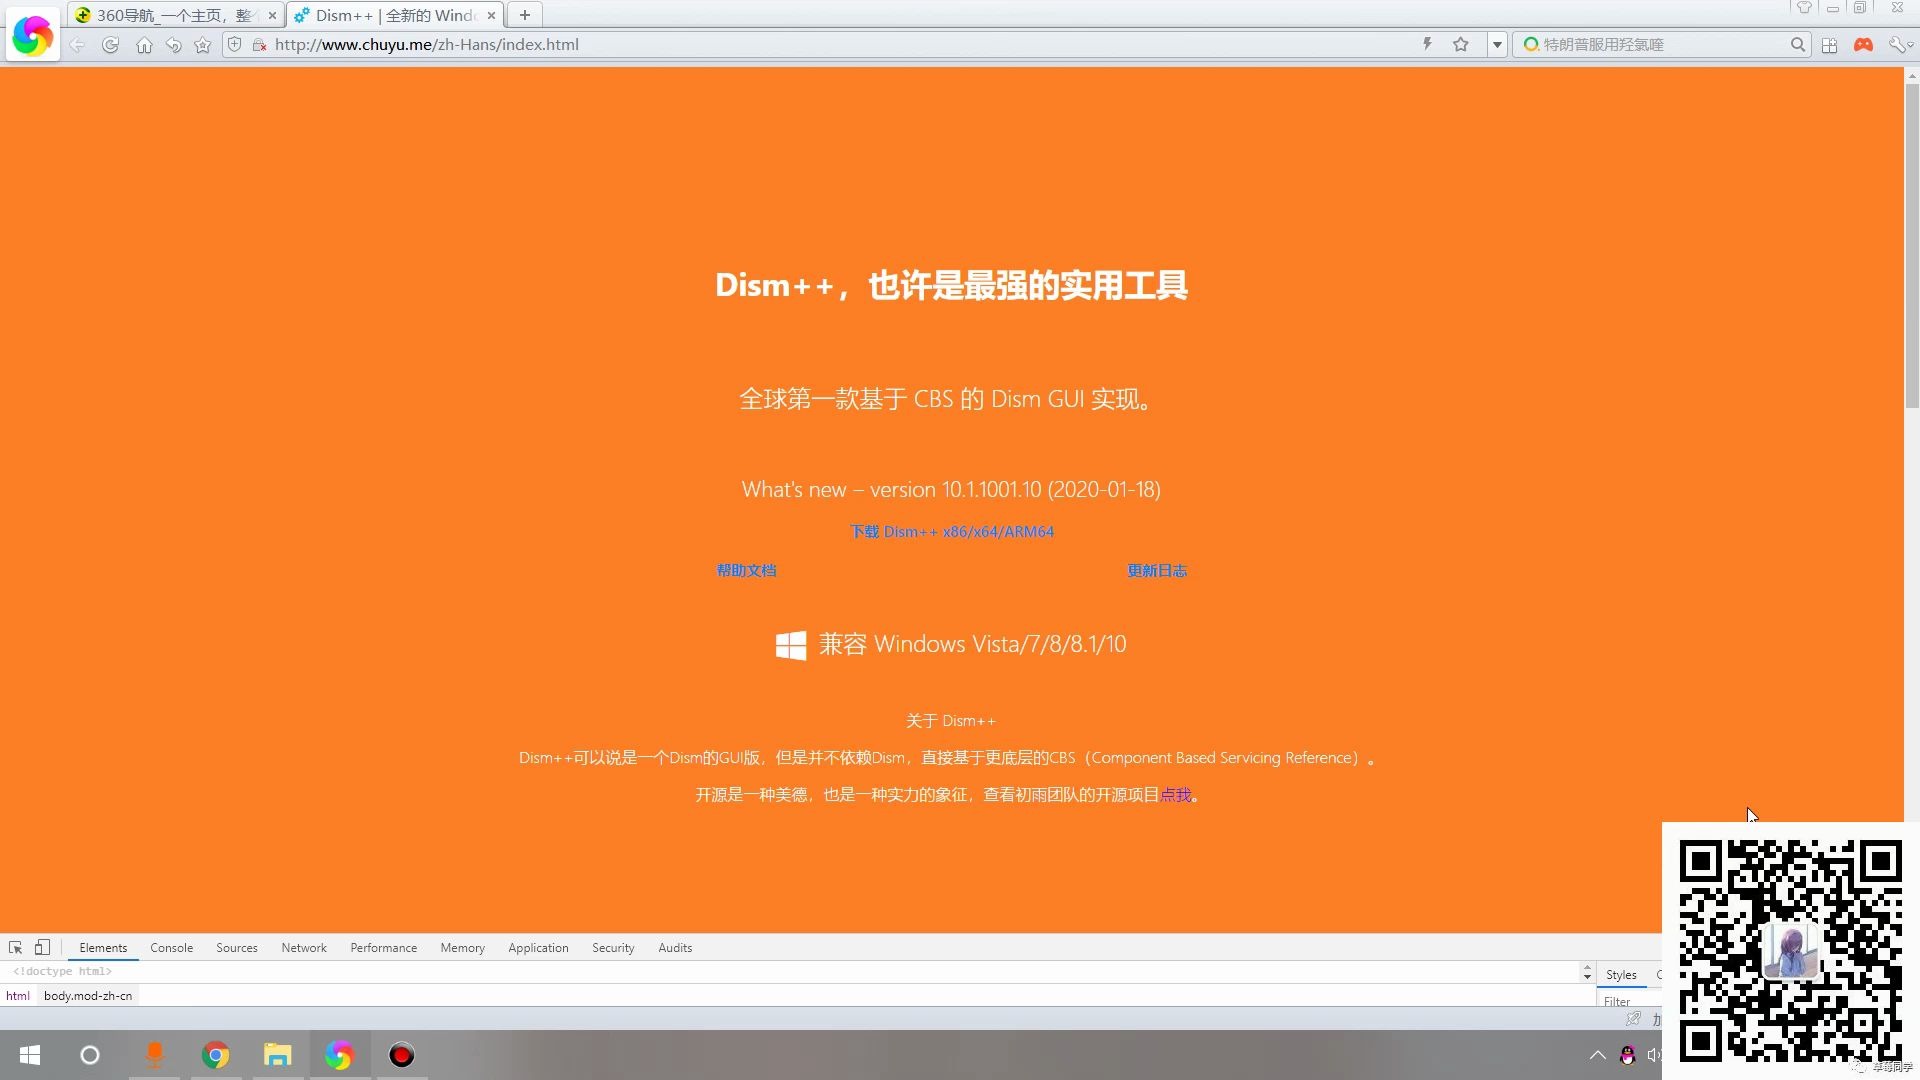The image size is (1920, 1080).
Task: Reload the page with the refresh icon
Action: point(110,45)
